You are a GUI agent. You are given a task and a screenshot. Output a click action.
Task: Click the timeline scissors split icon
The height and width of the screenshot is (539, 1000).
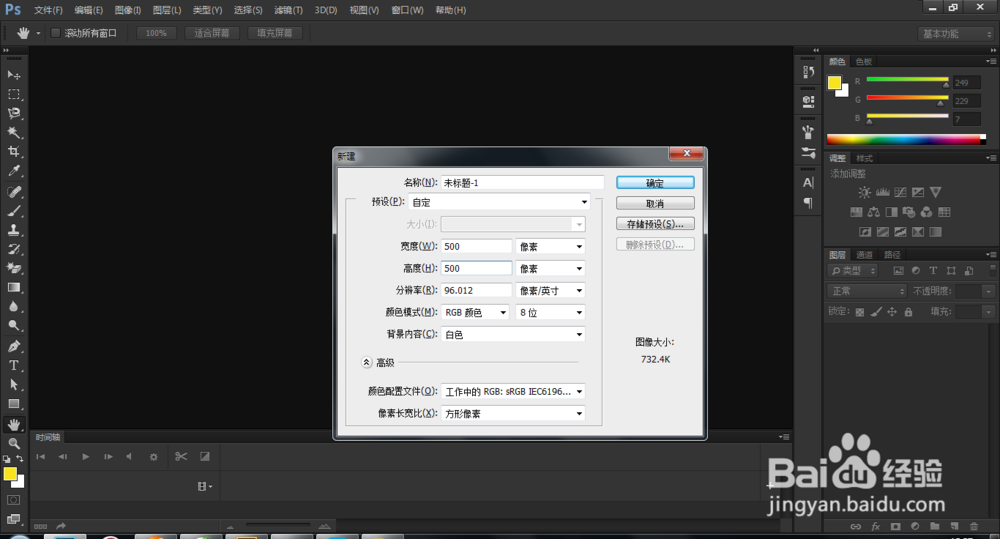click(181, 457)
